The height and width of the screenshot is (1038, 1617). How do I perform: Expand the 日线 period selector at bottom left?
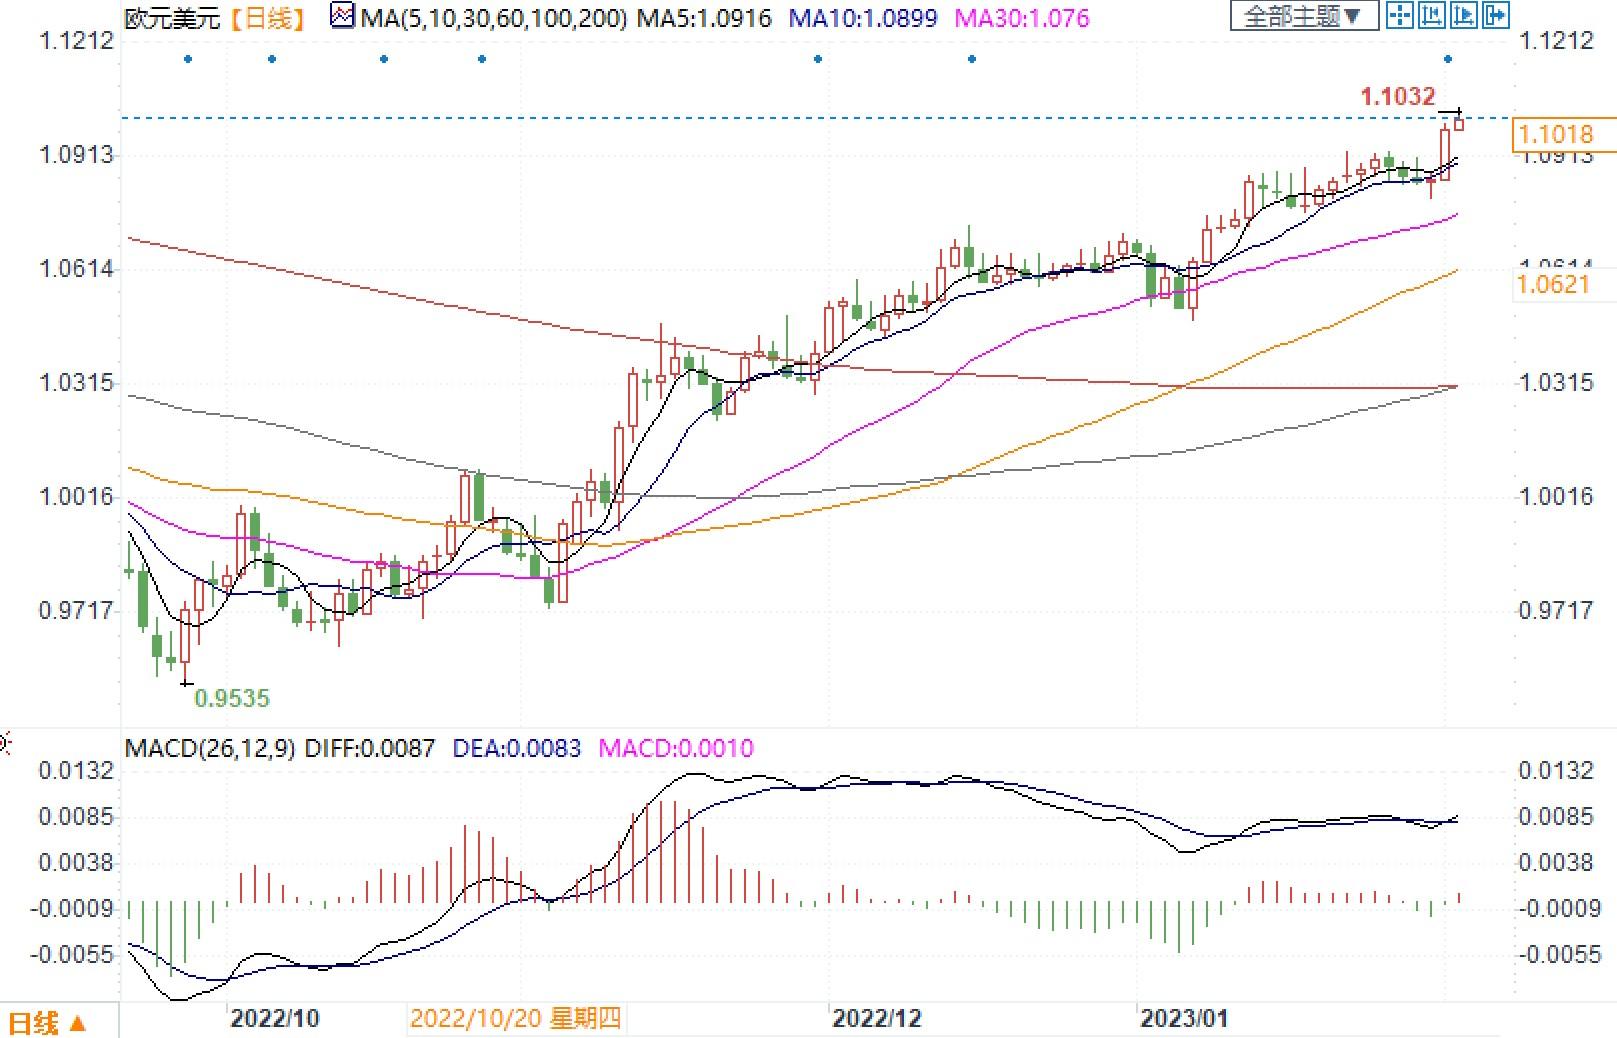(x=47, y=1023)
